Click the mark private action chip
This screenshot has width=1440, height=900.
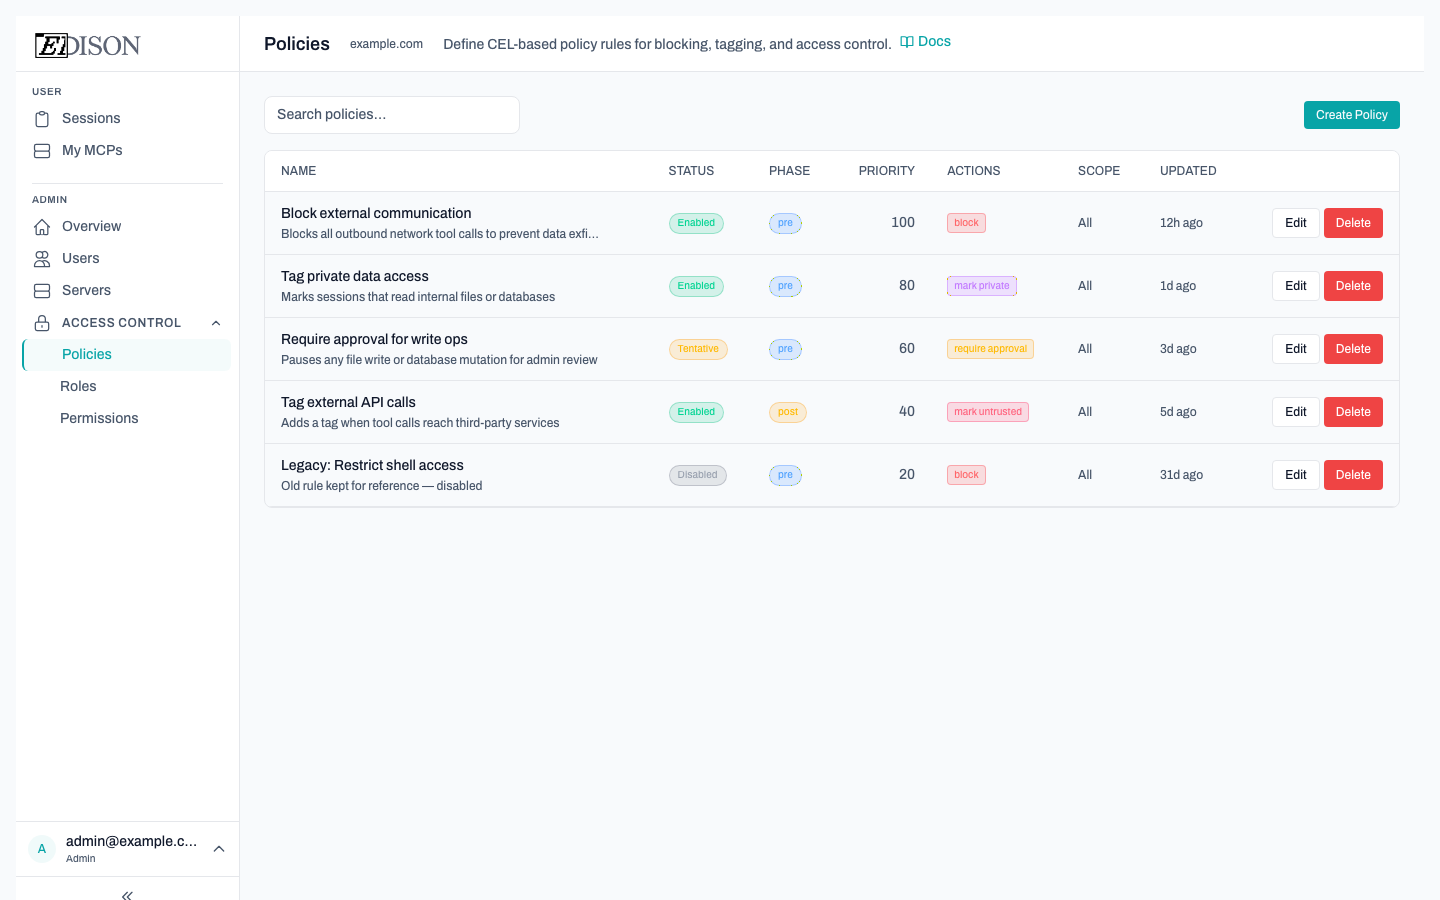click(981, 285)
